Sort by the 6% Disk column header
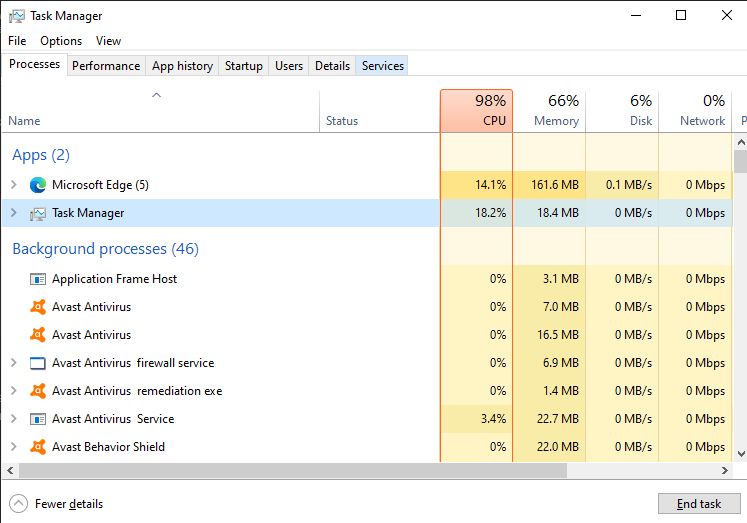 coord(622,111)
